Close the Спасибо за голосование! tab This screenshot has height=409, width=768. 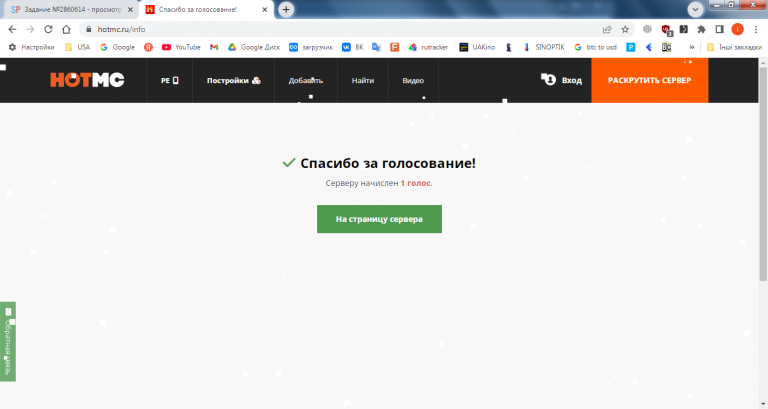(264, 9)
